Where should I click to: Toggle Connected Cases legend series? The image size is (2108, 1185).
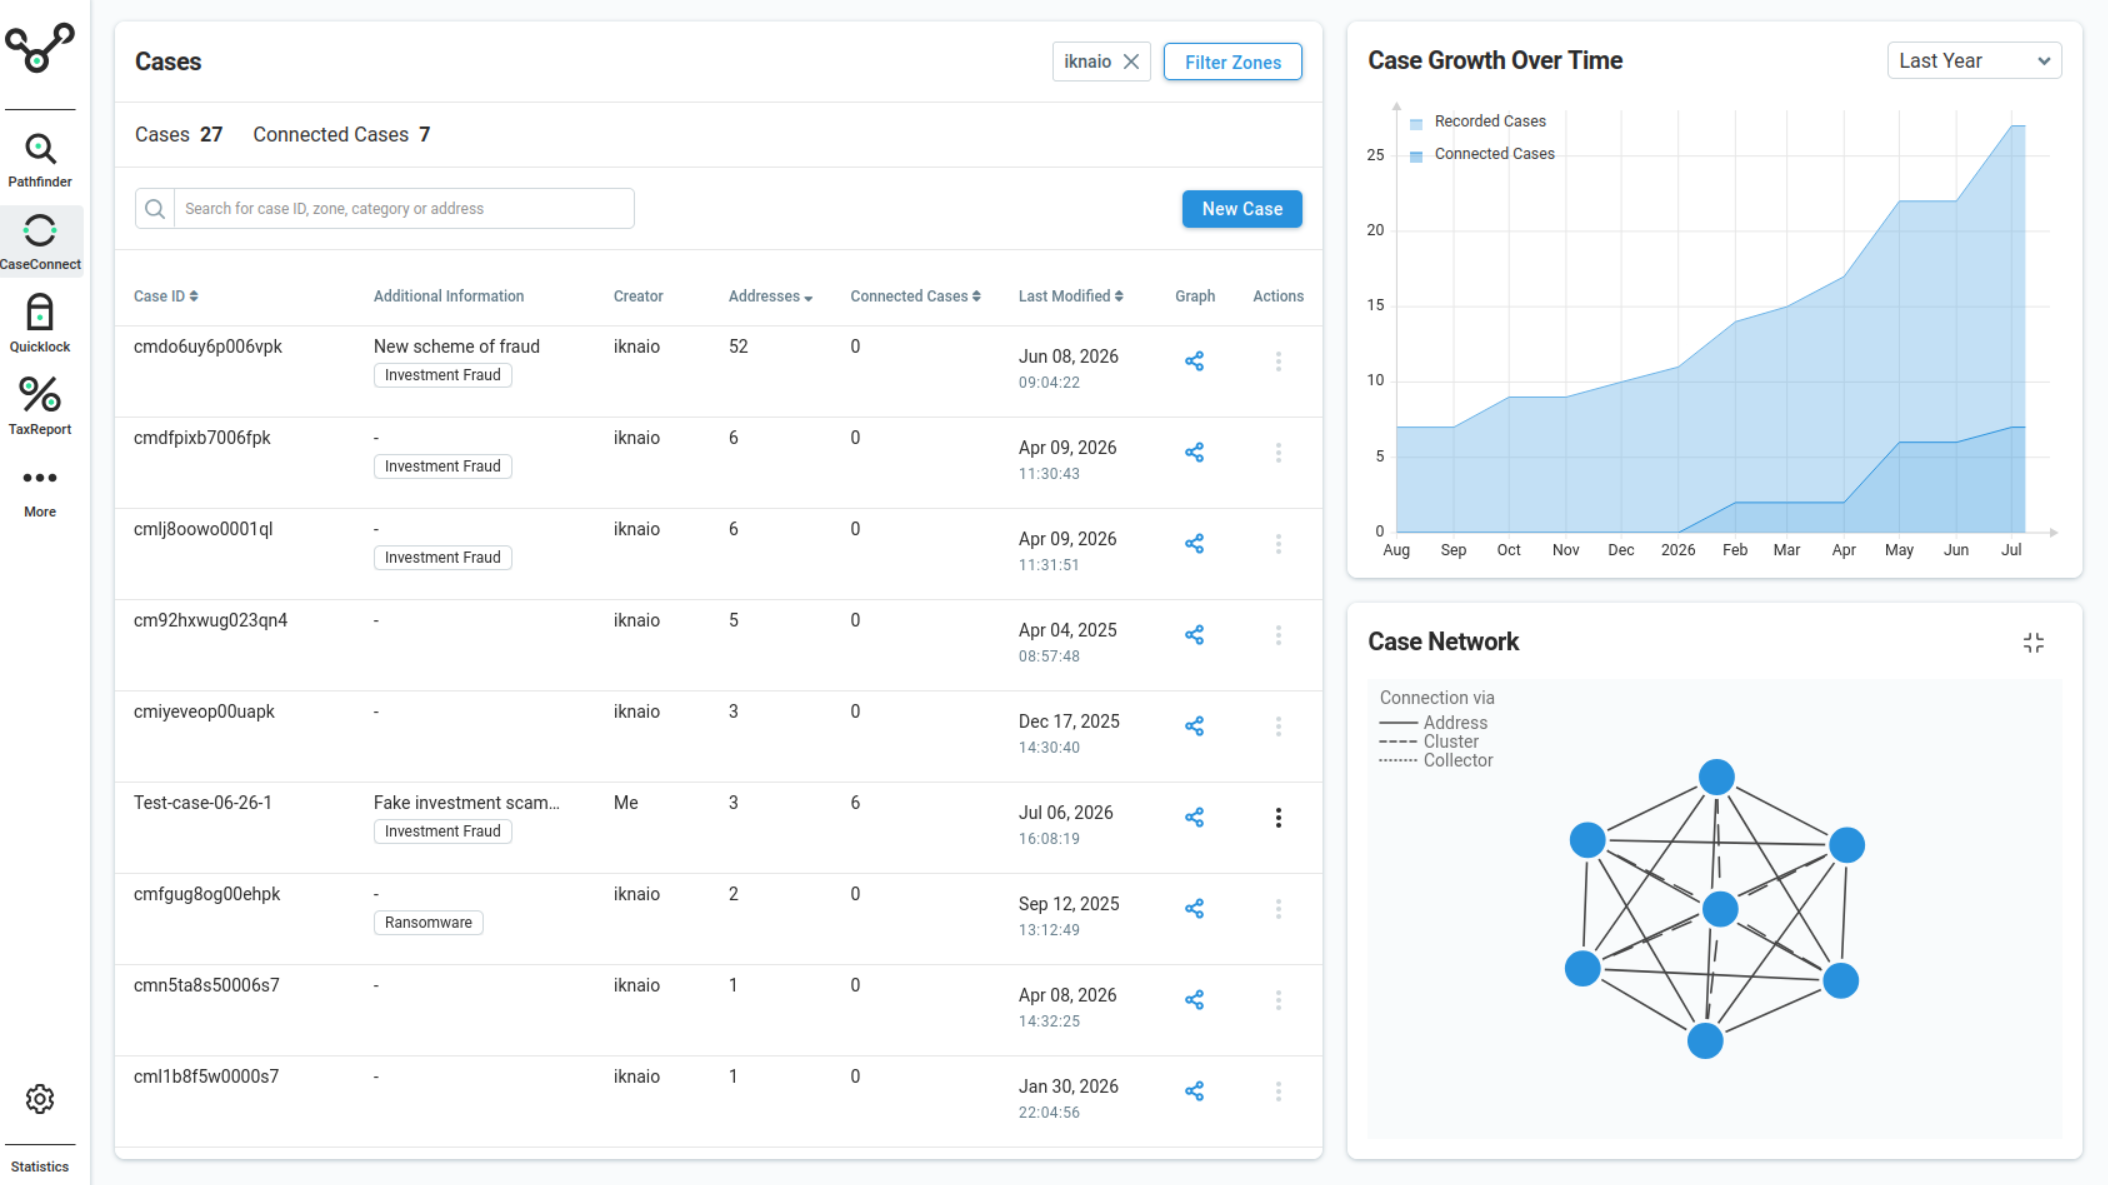pyautogui.click(x=1482, y=154)
